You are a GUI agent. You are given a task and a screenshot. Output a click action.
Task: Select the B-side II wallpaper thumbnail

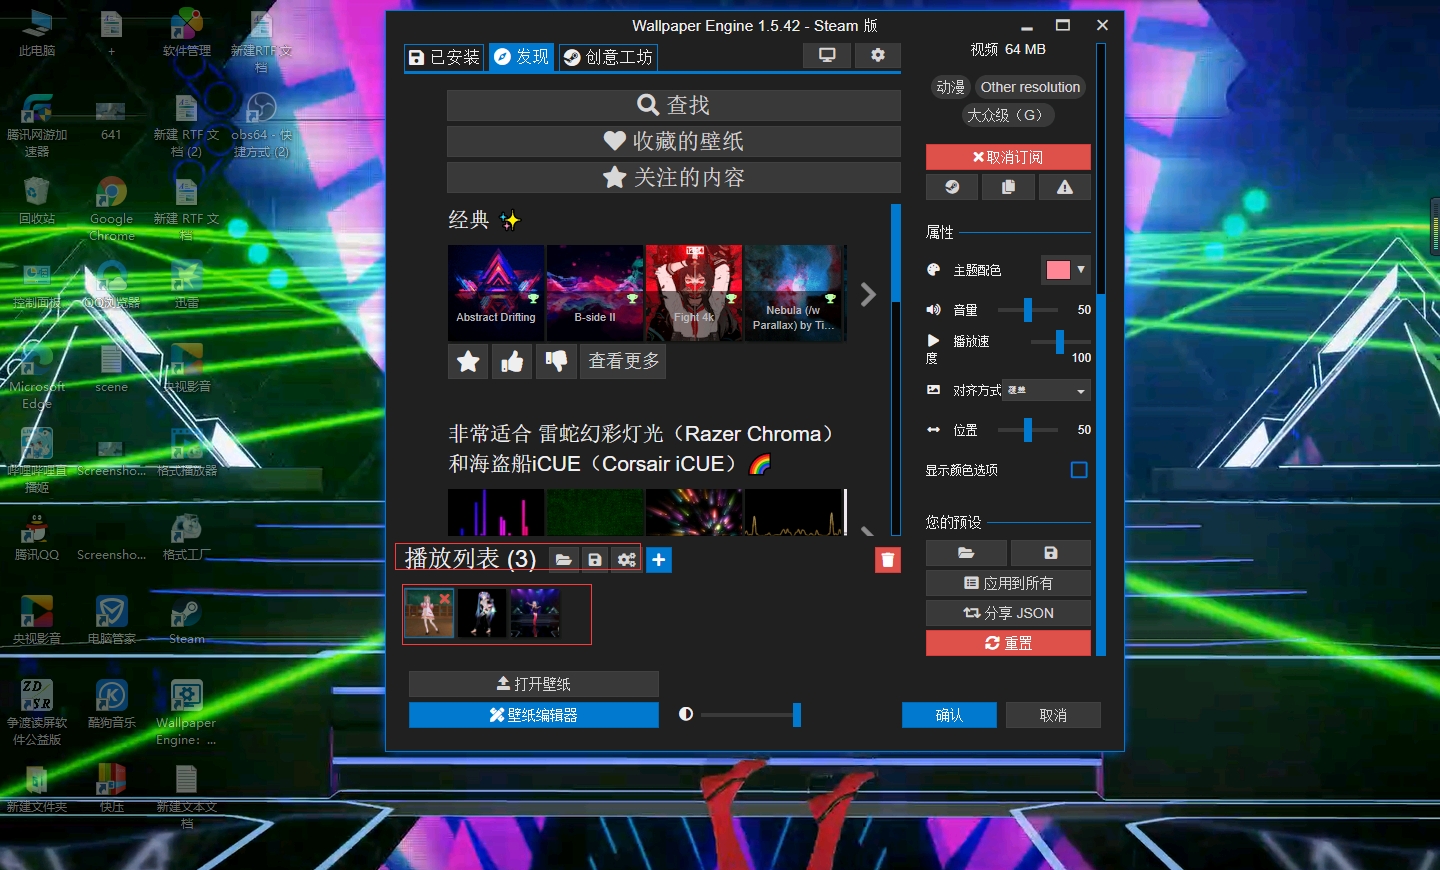coord(595,293)
